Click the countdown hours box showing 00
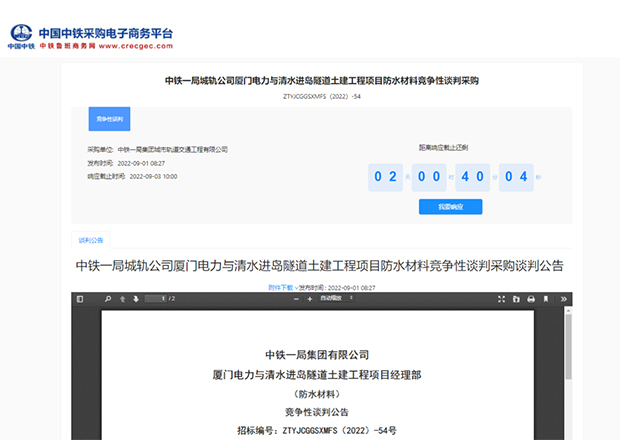Viewport: 620px width, 440px height. [x=429, y=178]
